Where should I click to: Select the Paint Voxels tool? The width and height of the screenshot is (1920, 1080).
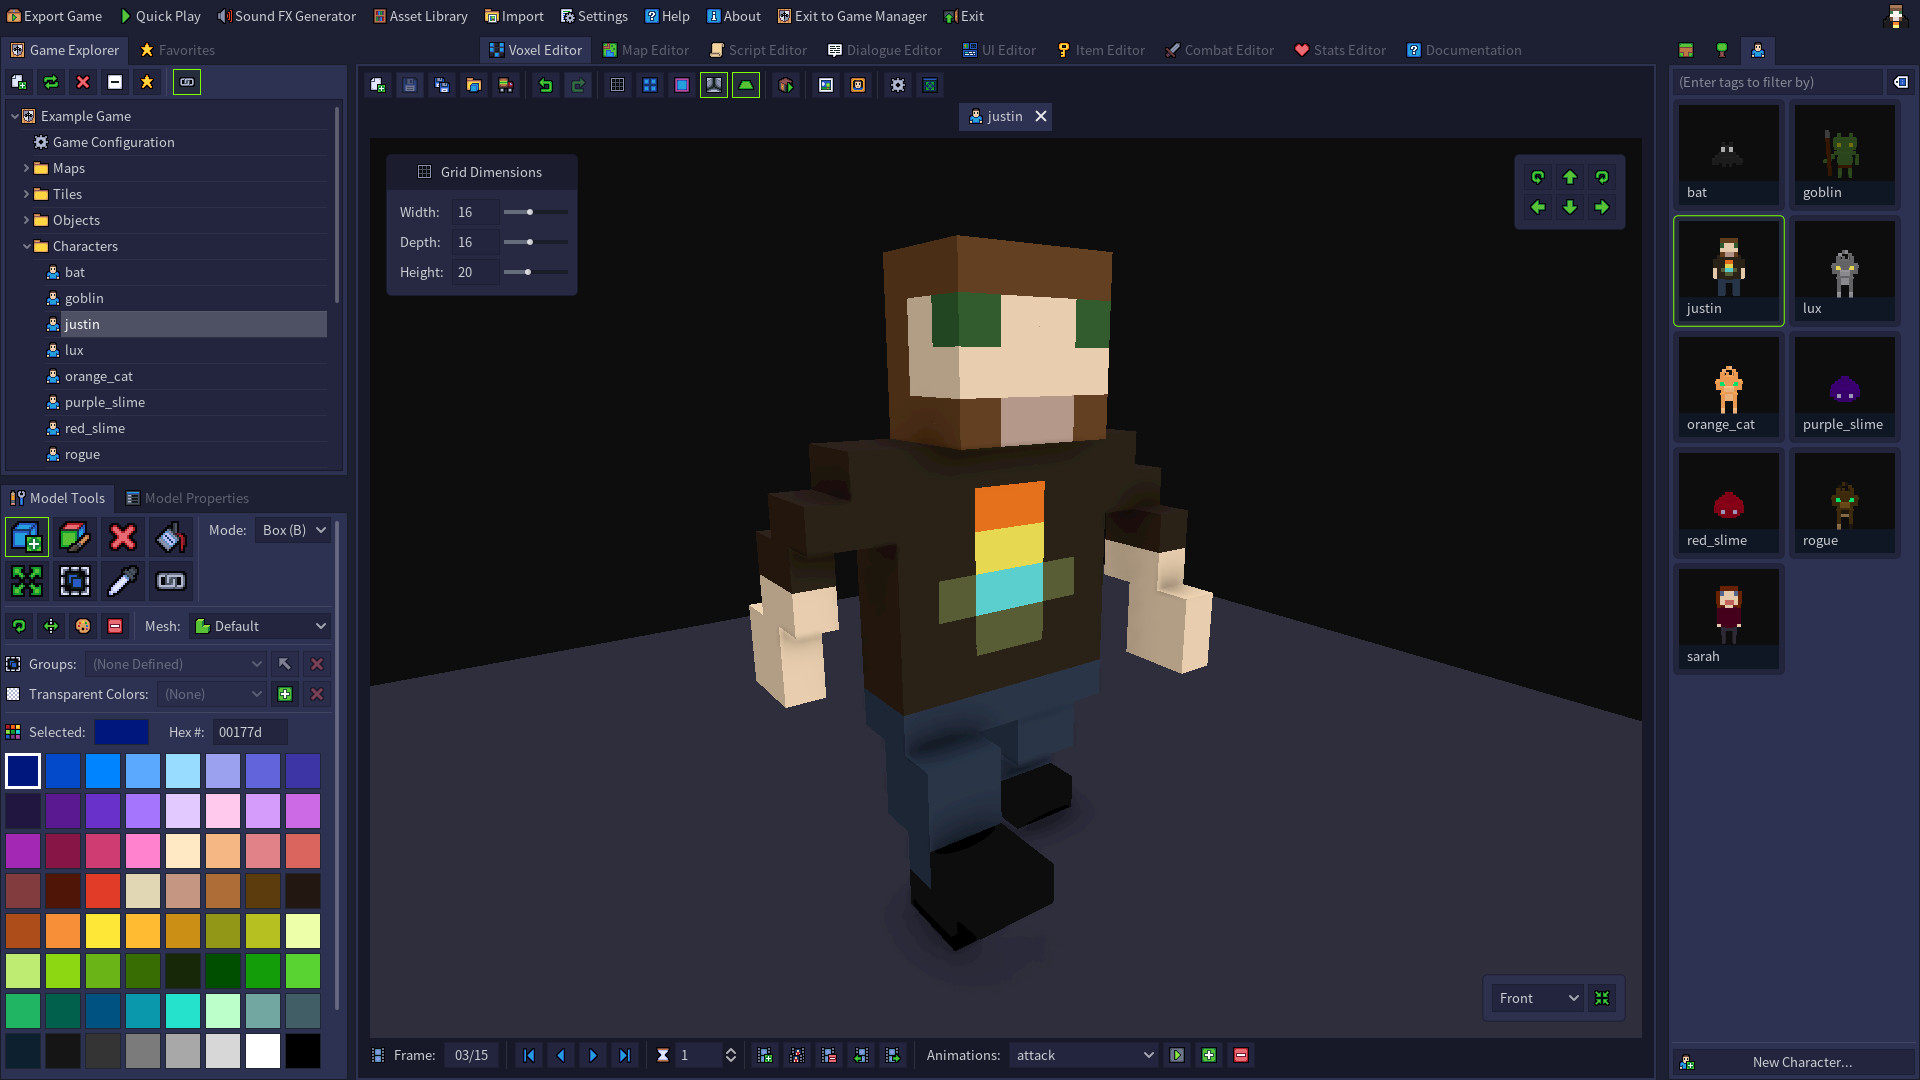[75, 537]
